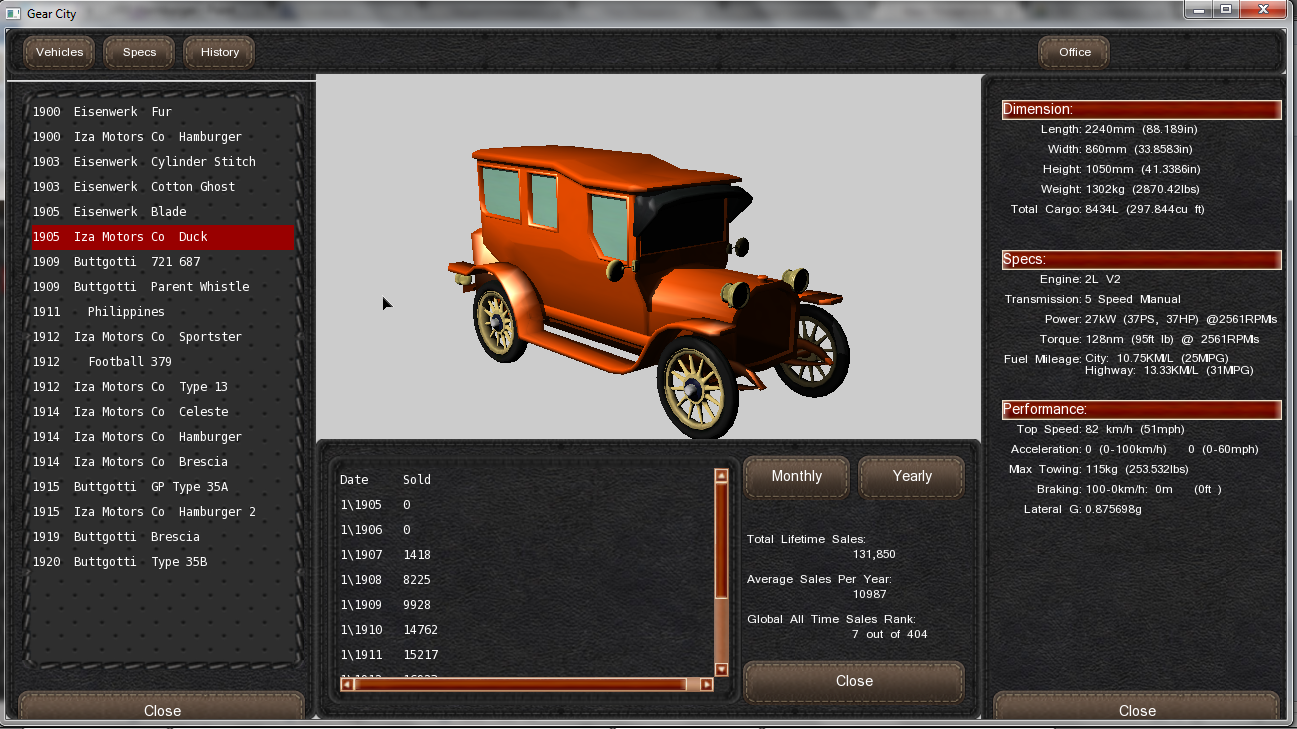Open the Vehicles tab
The height and width of the screenshot is (729, 1297).
pyautogui.click(x=59, y=52)
